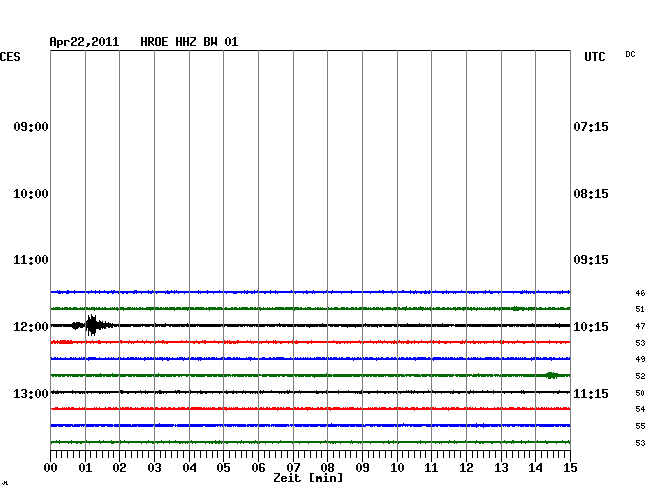Select the 11:15 UTC time label
This screenshot has height=494, width=650.
pyautogui.click(x=591, y=394)
